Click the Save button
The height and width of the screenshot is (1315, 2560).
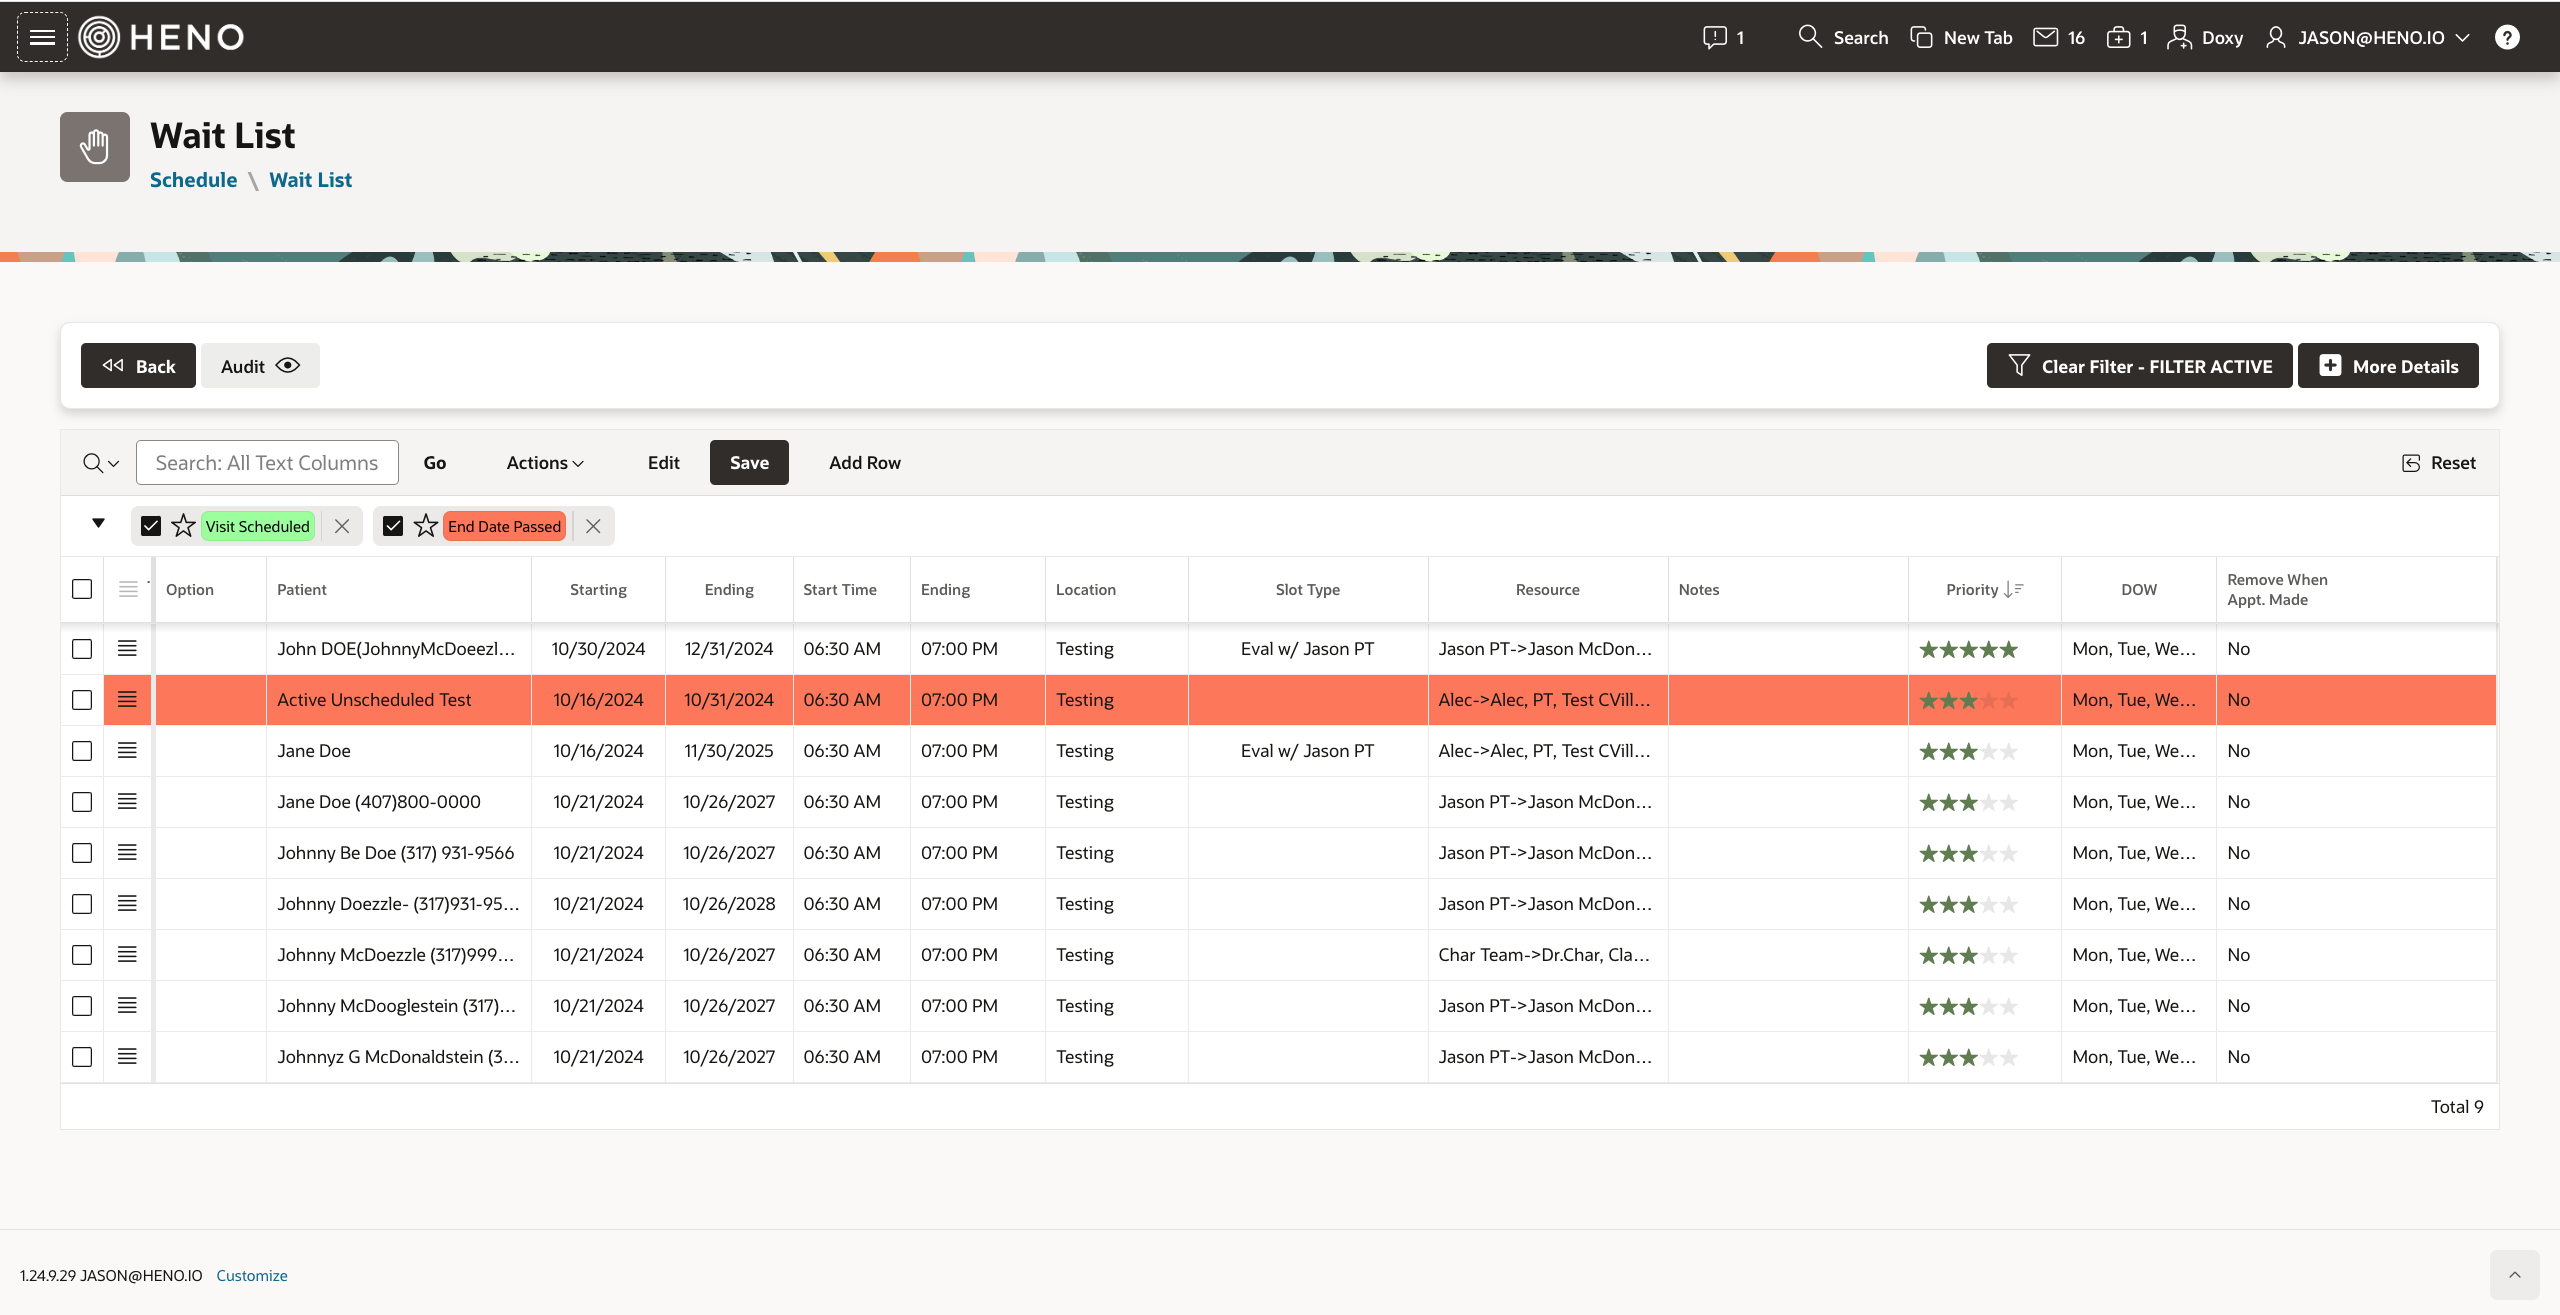pos(748,461)
